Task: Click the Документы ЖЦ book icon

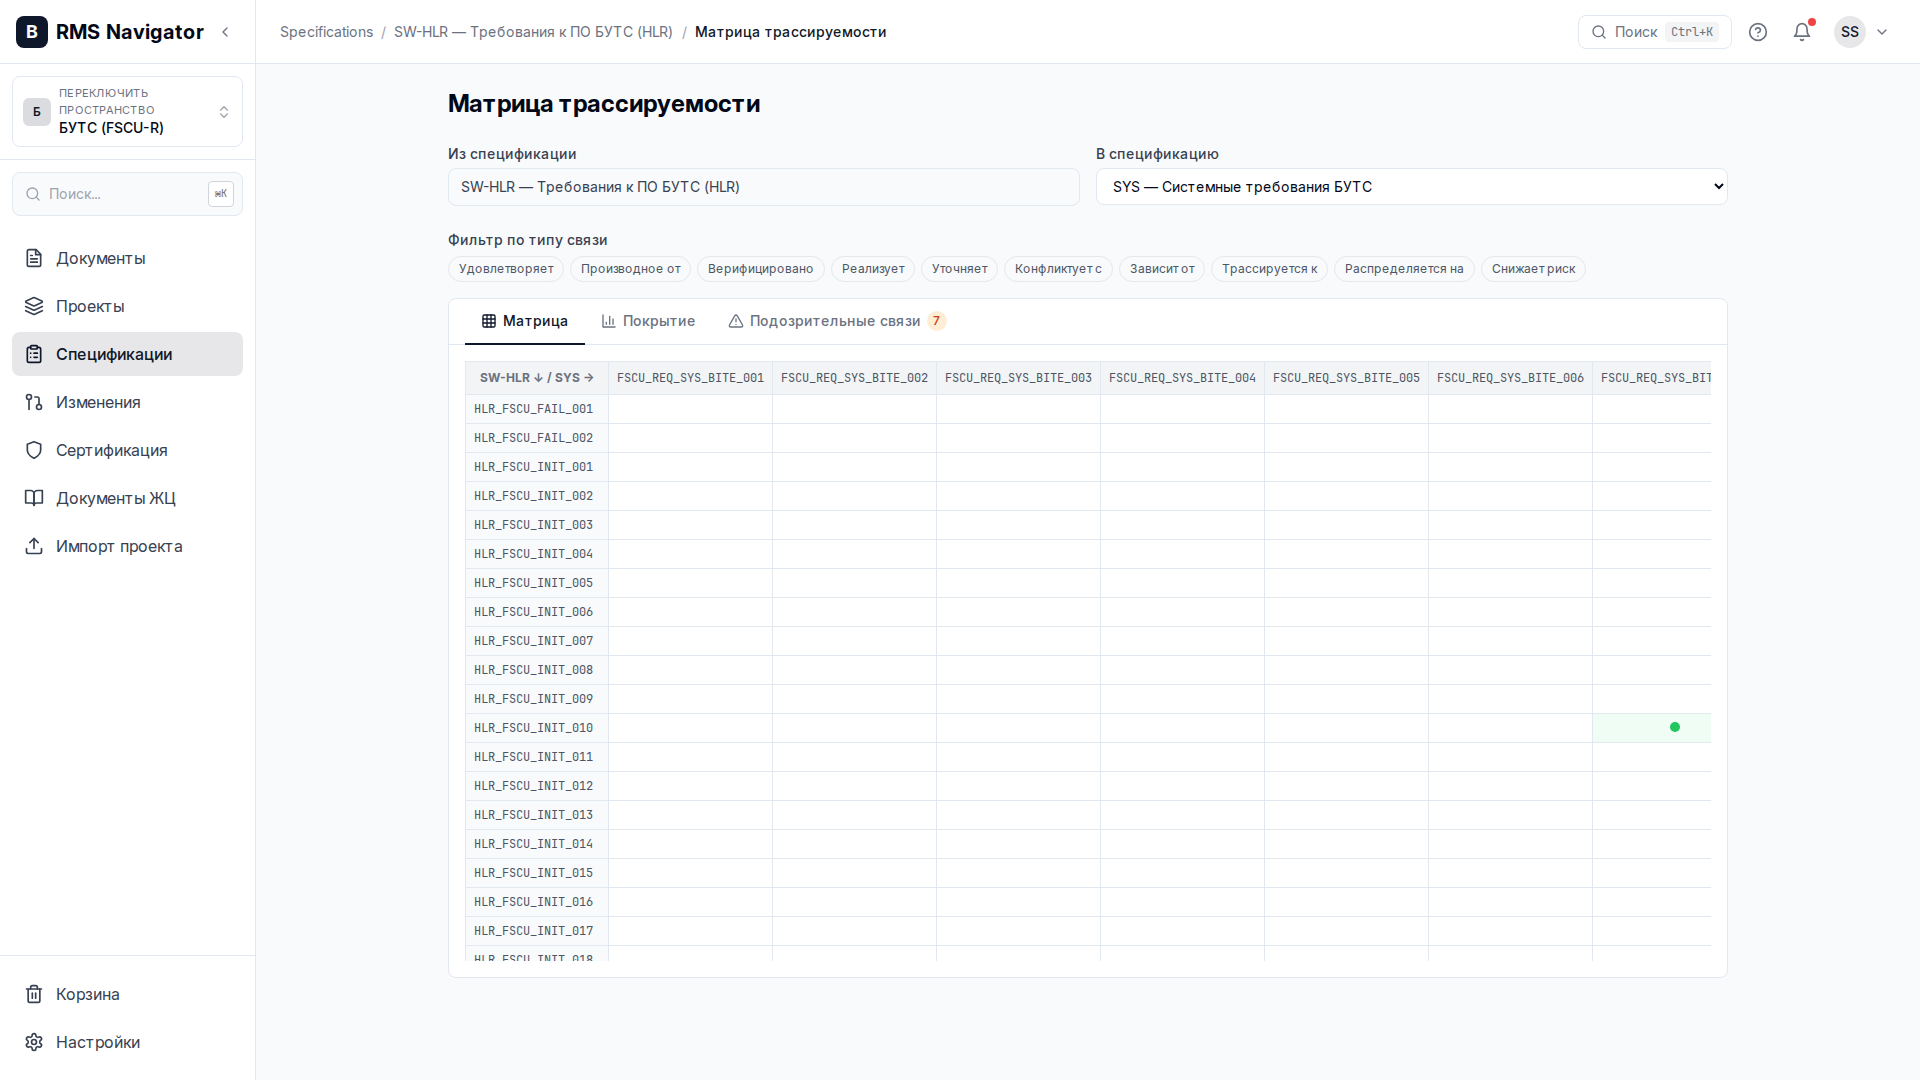Action: click(x=34, y=498)
